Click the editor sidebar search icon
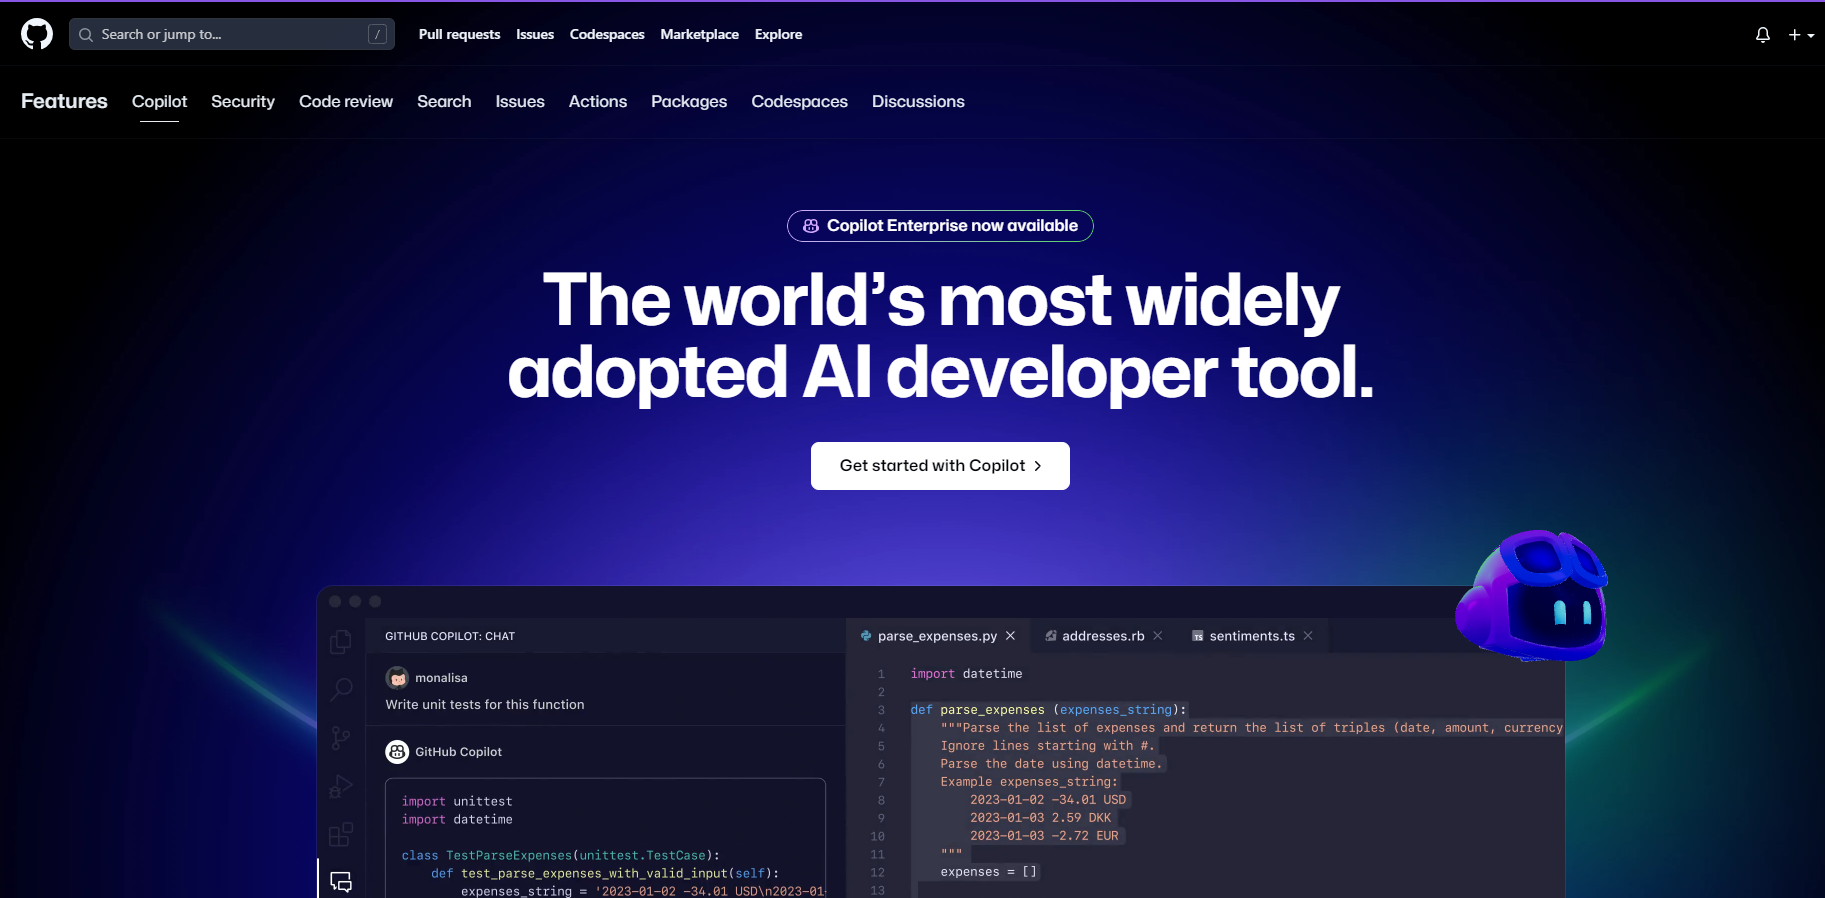The image size is (1825, 898). 341,689
